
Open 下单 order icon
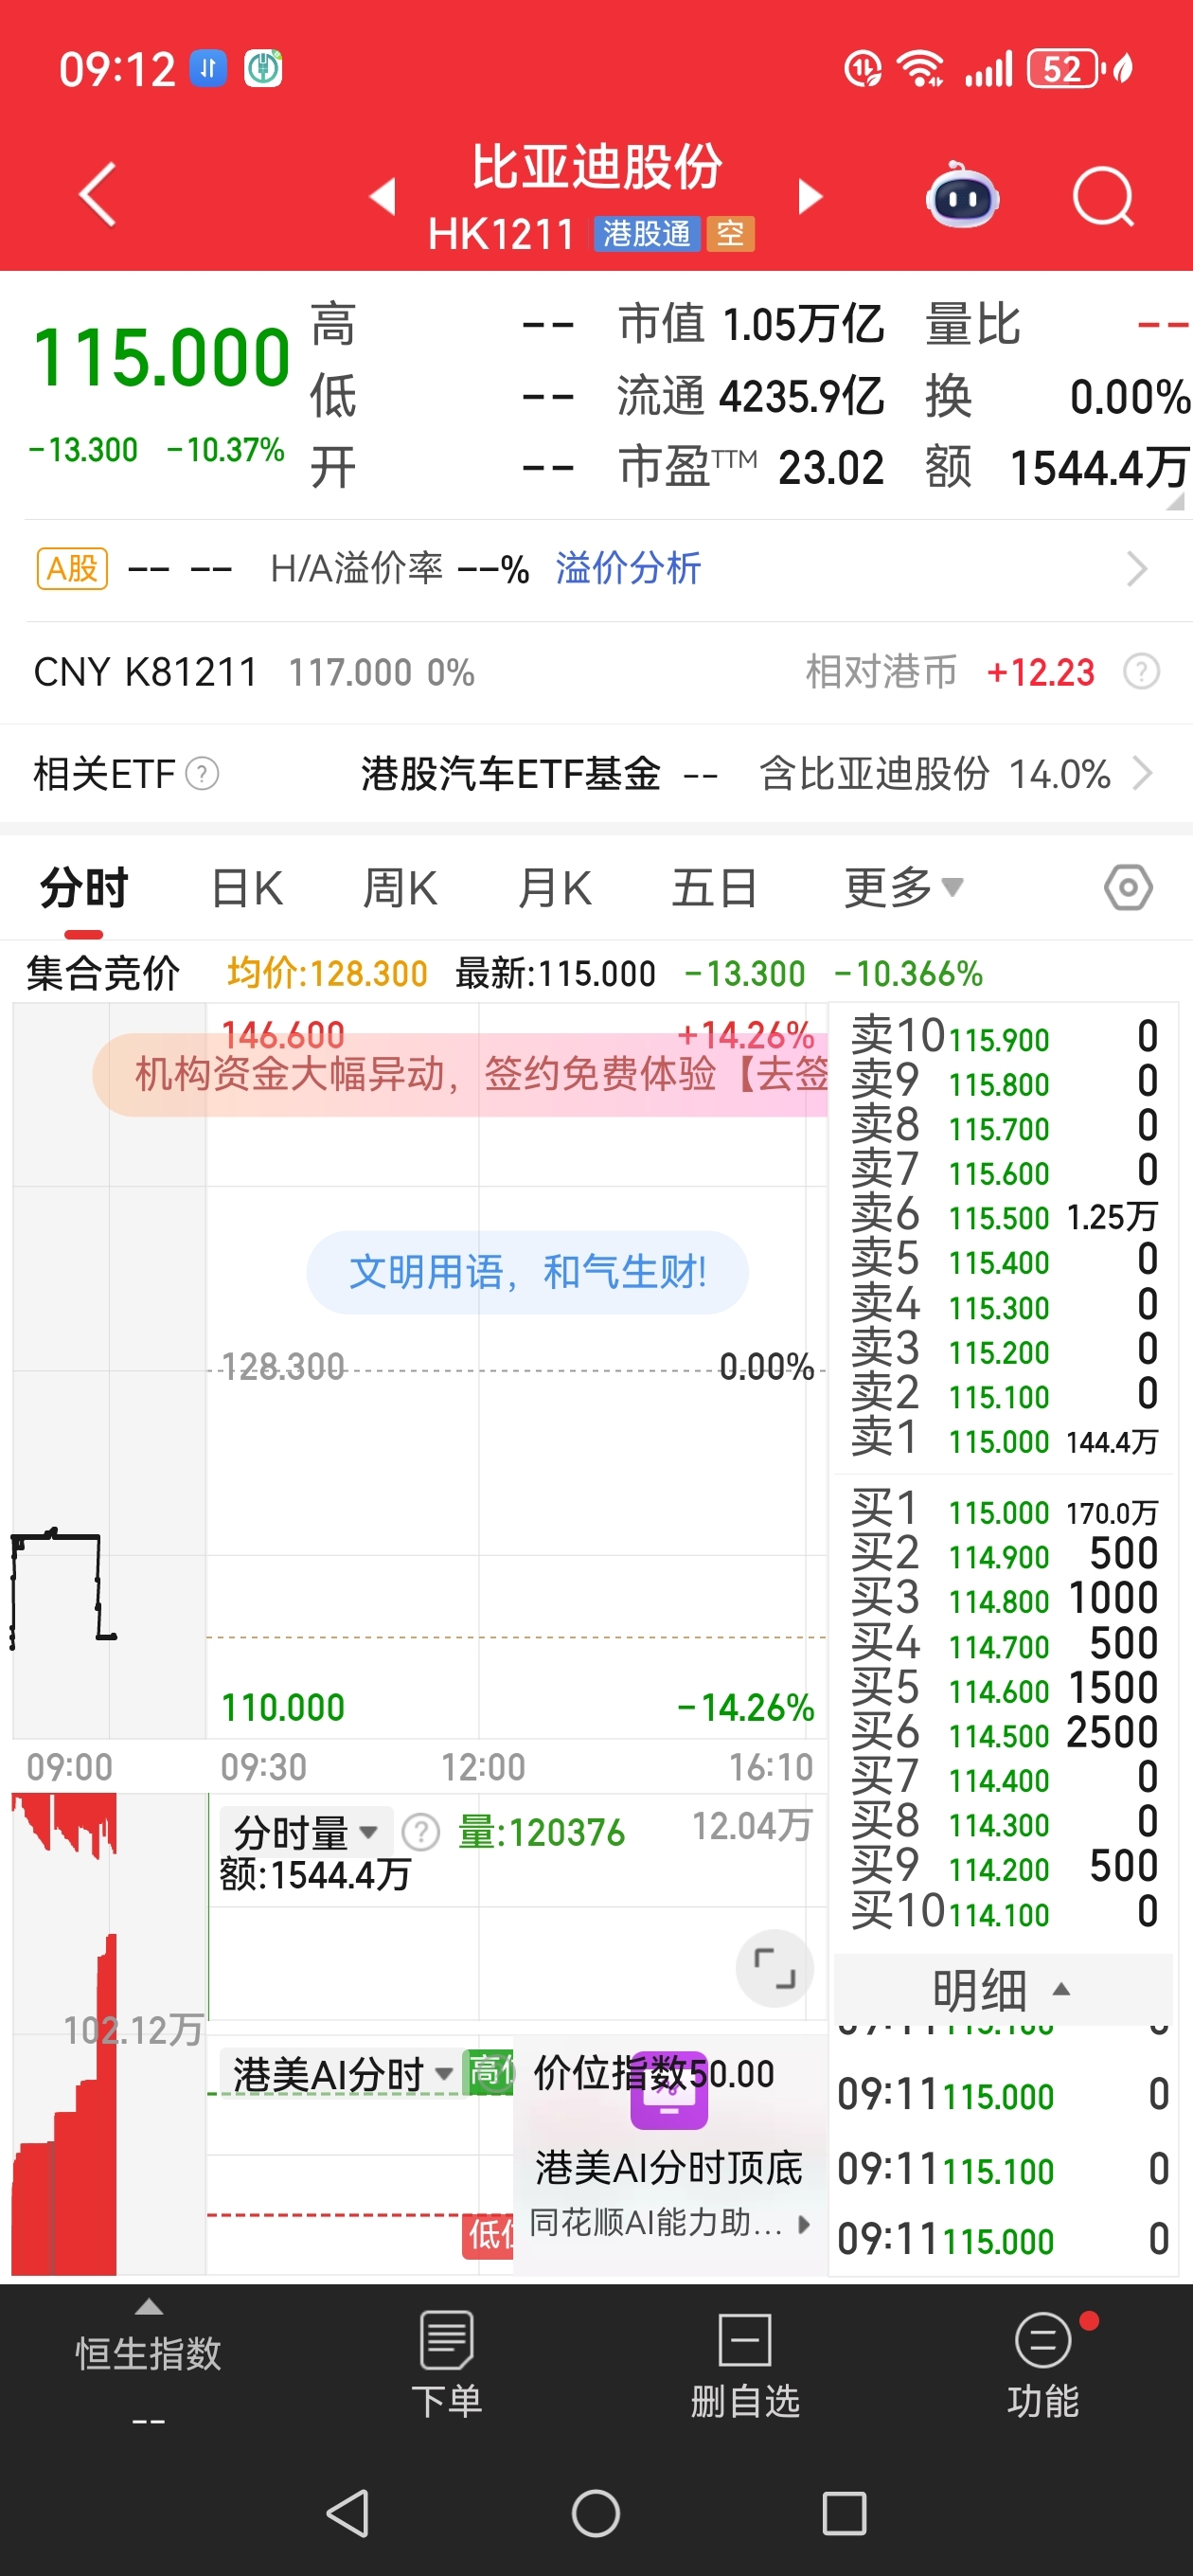pos(447,2365)
